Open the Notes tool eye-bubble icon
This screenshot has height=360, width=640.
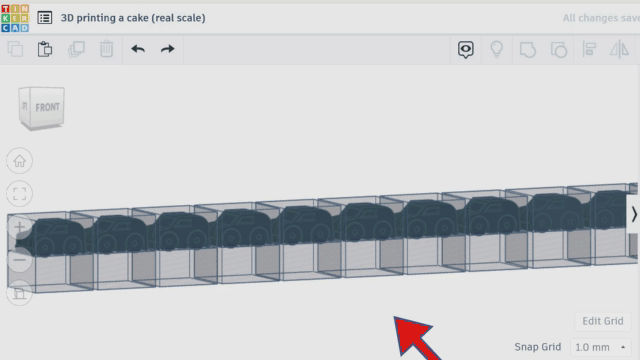coord(466,50)
